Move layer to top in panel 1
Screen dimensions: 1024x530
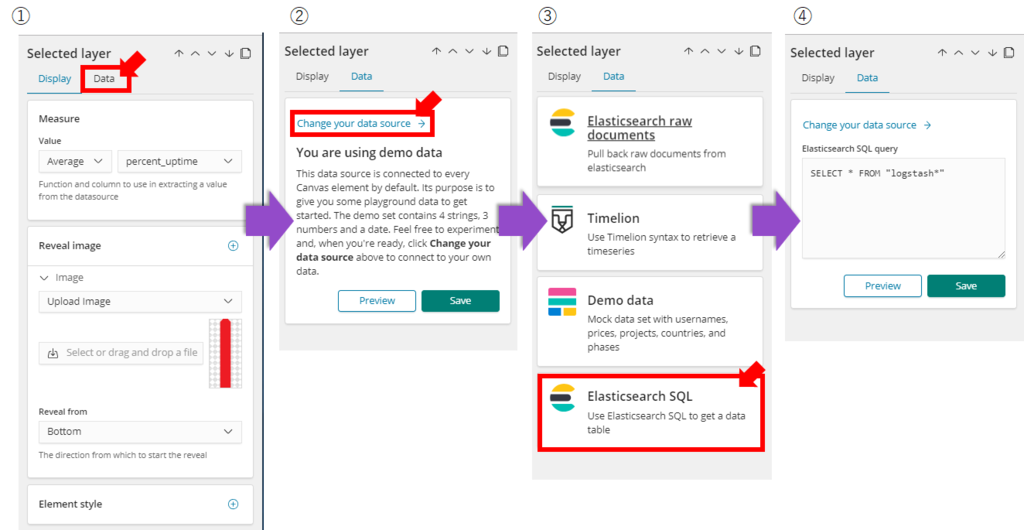pos(179,54)
